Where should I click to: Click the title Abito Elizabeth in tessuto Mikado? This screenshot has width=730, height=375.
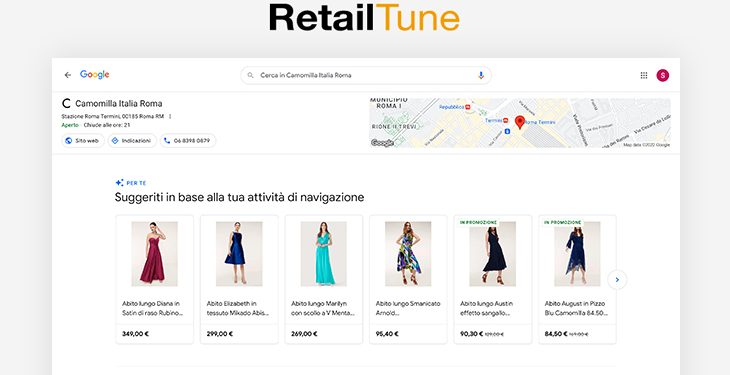238,308
